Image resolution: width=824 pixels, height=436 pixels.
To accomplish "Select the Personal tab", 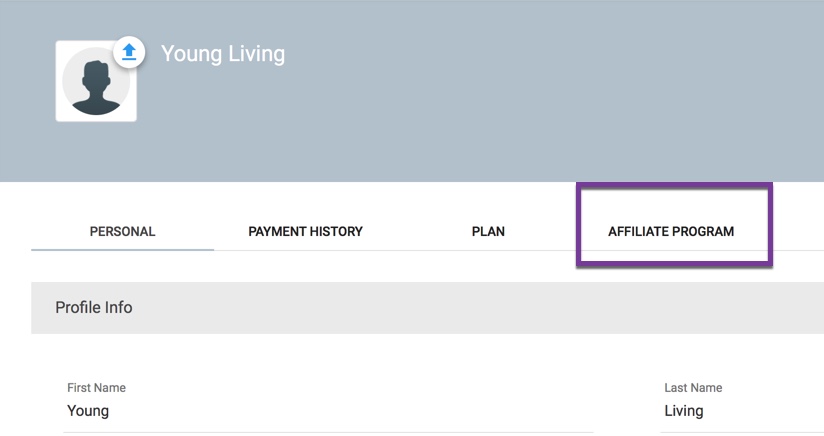I will [122, 231].
